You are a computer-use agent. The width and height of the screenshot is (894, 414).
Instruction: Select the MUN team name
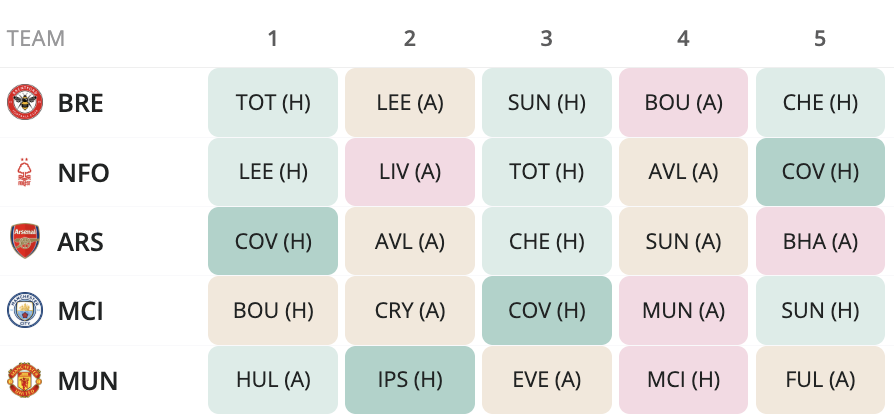tap(88, 381)
